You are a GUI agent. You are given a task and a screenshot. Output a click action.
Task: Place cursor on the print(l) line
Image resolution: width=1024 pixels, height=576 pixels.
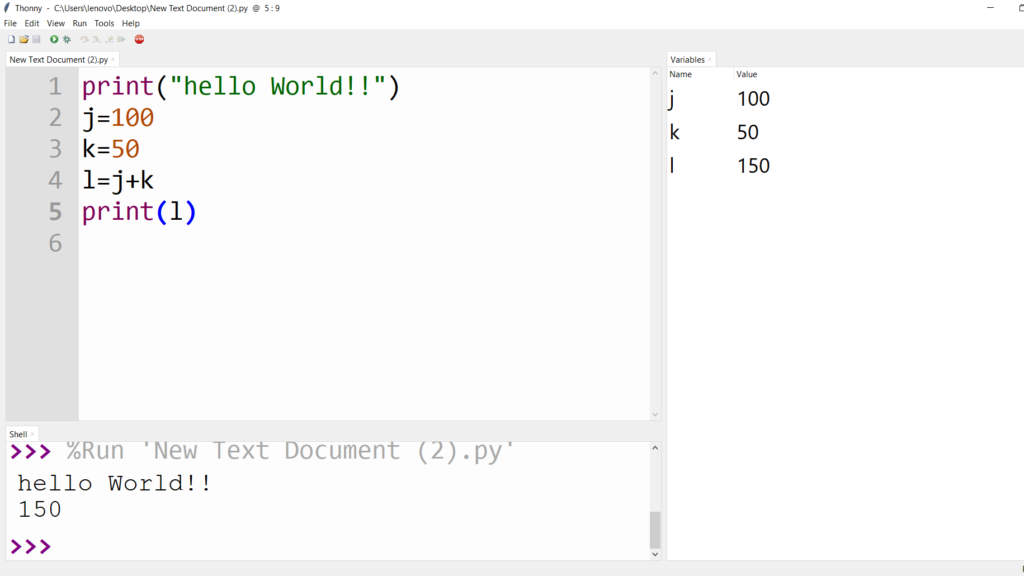(139, 212)
